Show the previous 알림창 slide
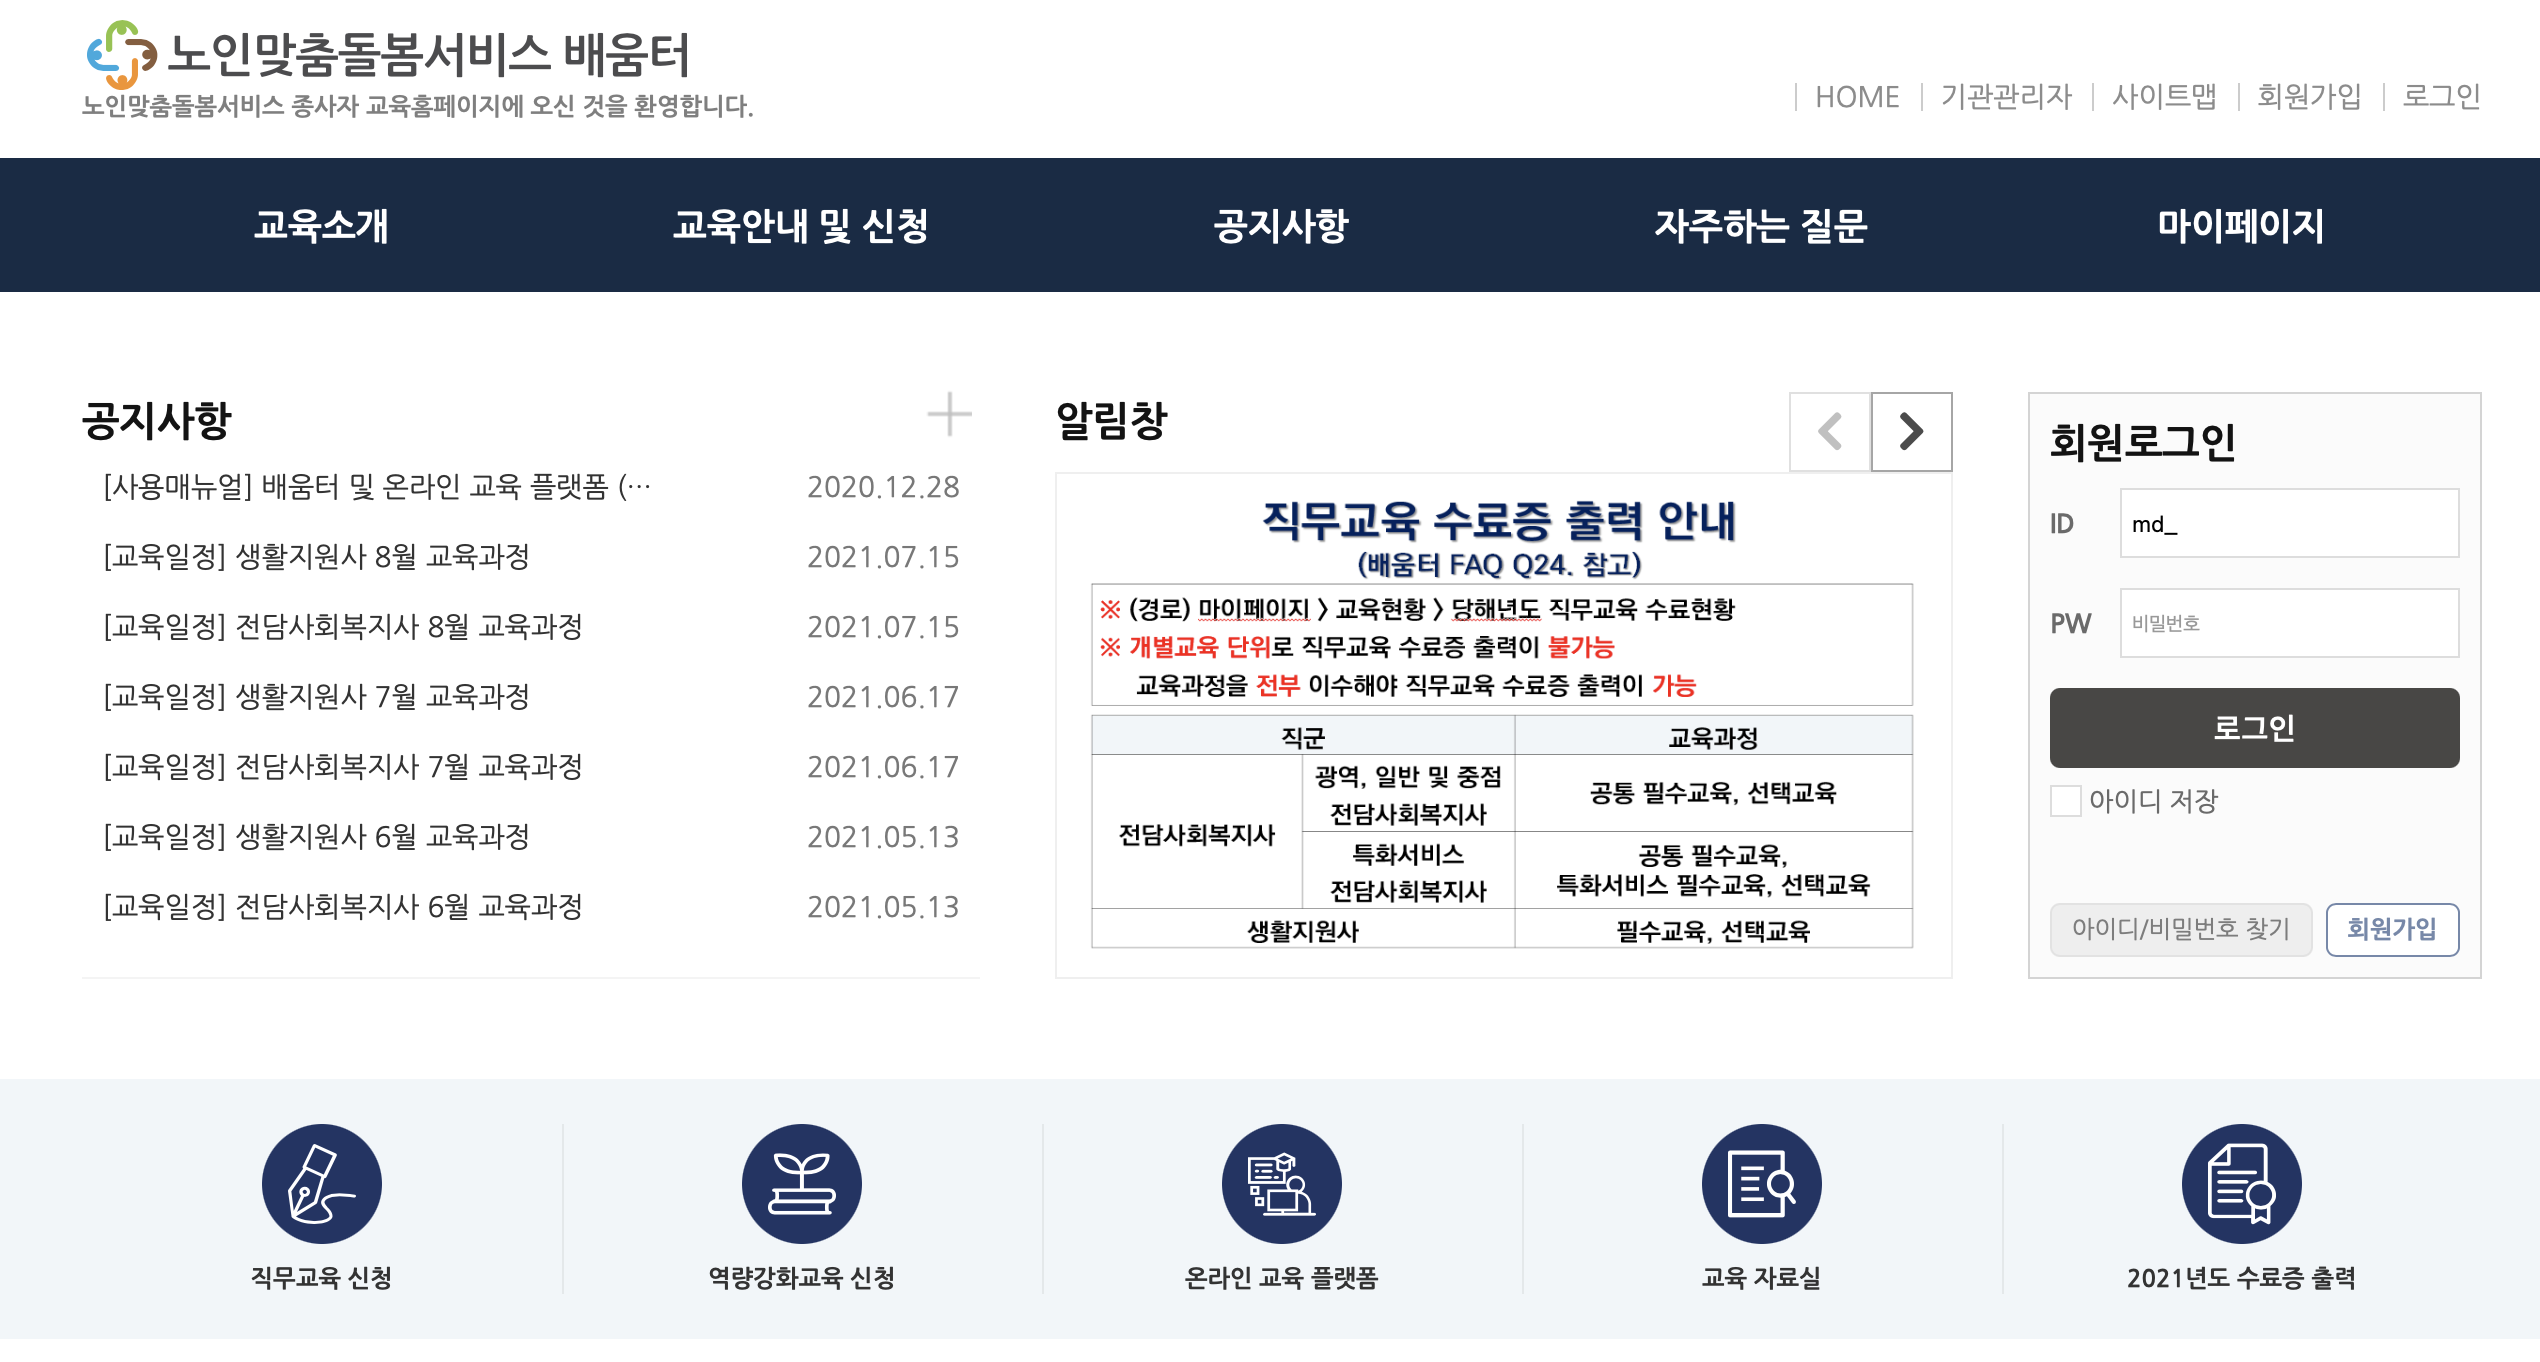2540x1362 pixels. pos(1830,432)
